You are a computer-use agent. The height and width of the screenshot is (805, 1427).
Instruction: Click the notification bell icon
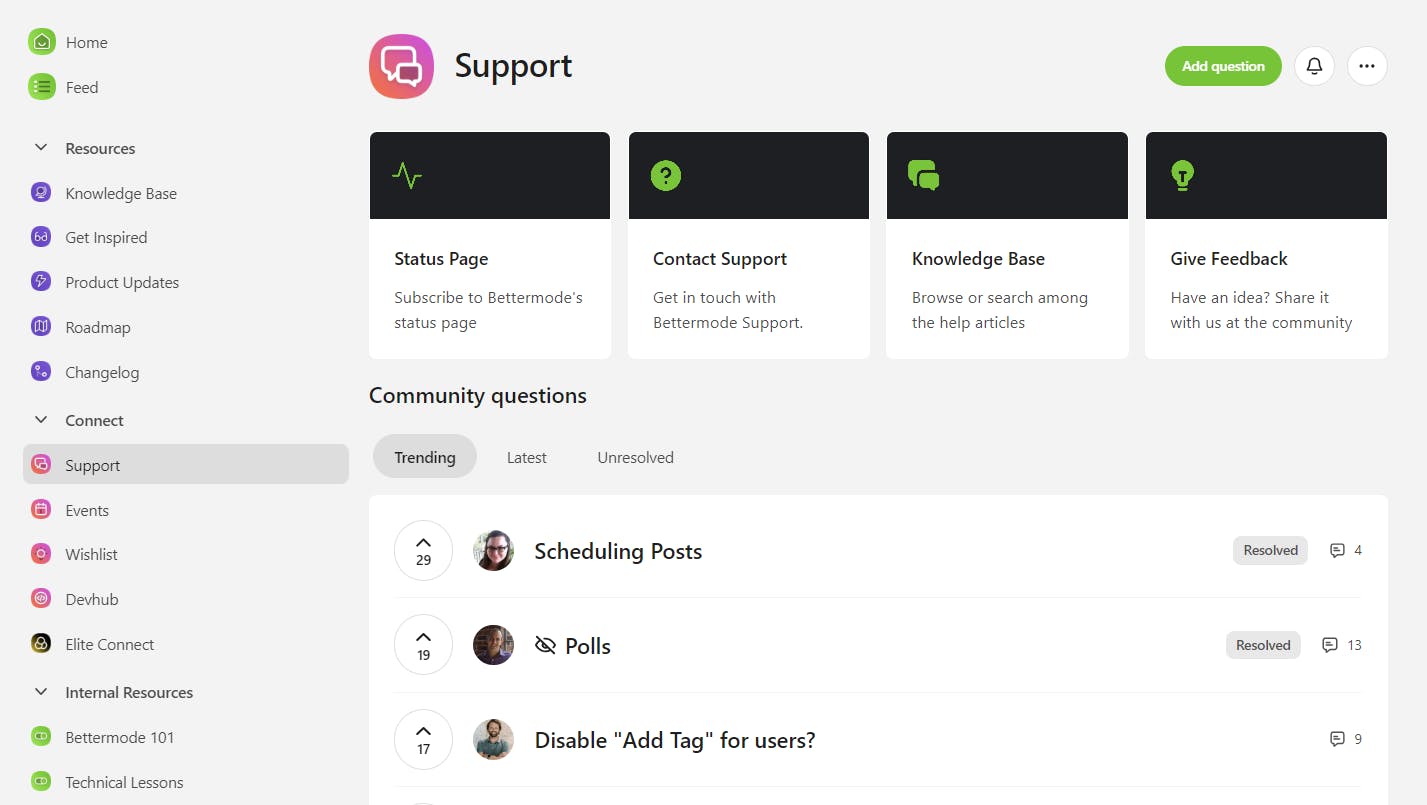point(1314,66)
